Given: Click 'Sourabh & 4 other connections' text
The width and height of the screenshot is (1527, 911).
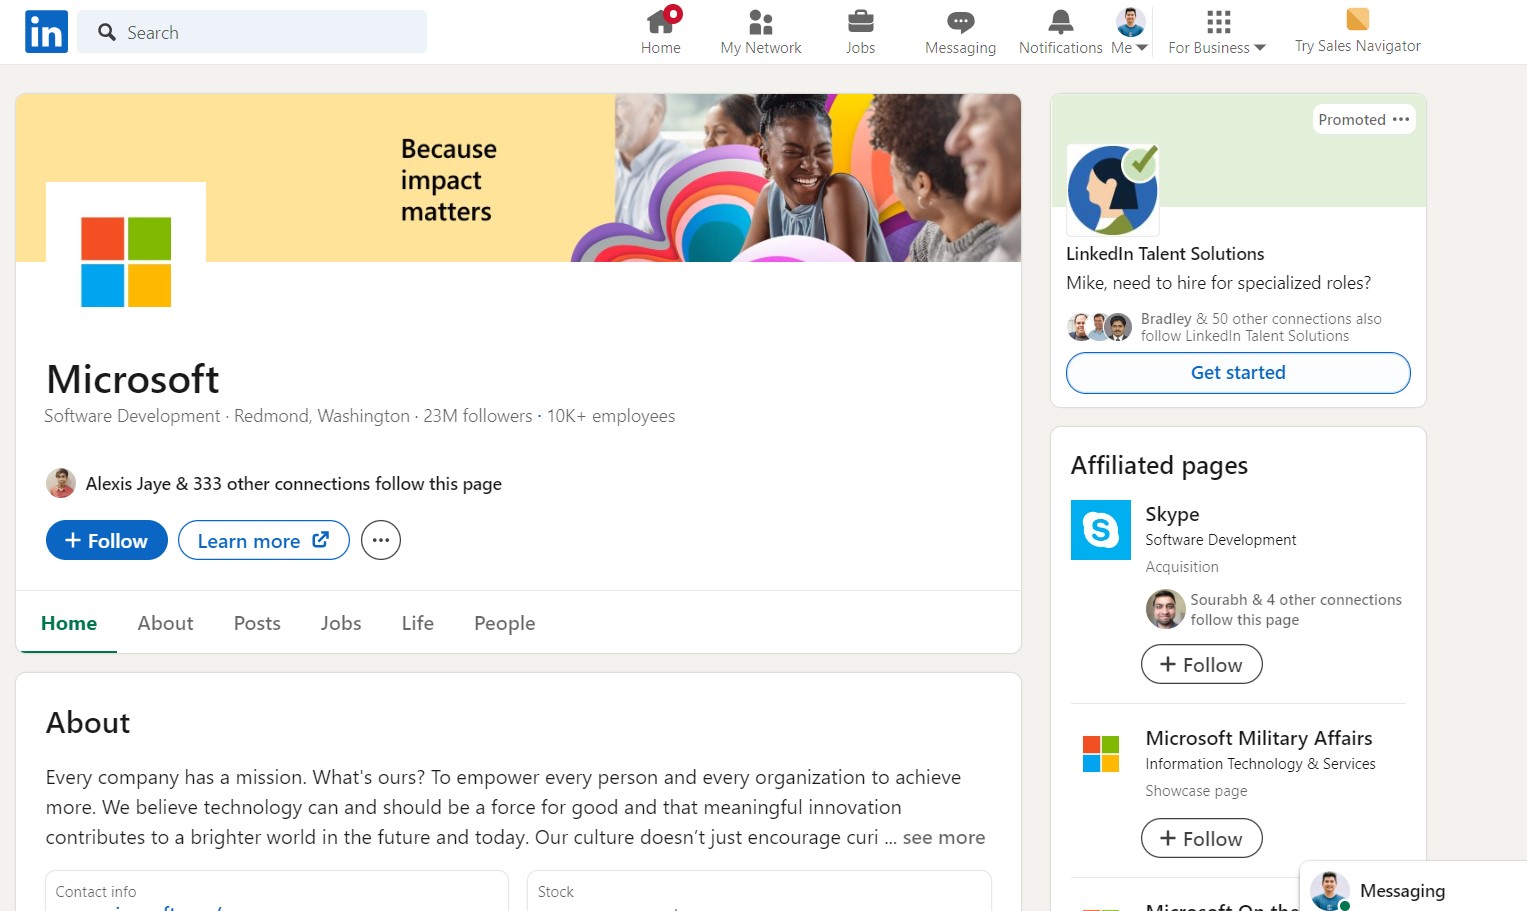Looking at the screenshot, I should (1296, 600).
